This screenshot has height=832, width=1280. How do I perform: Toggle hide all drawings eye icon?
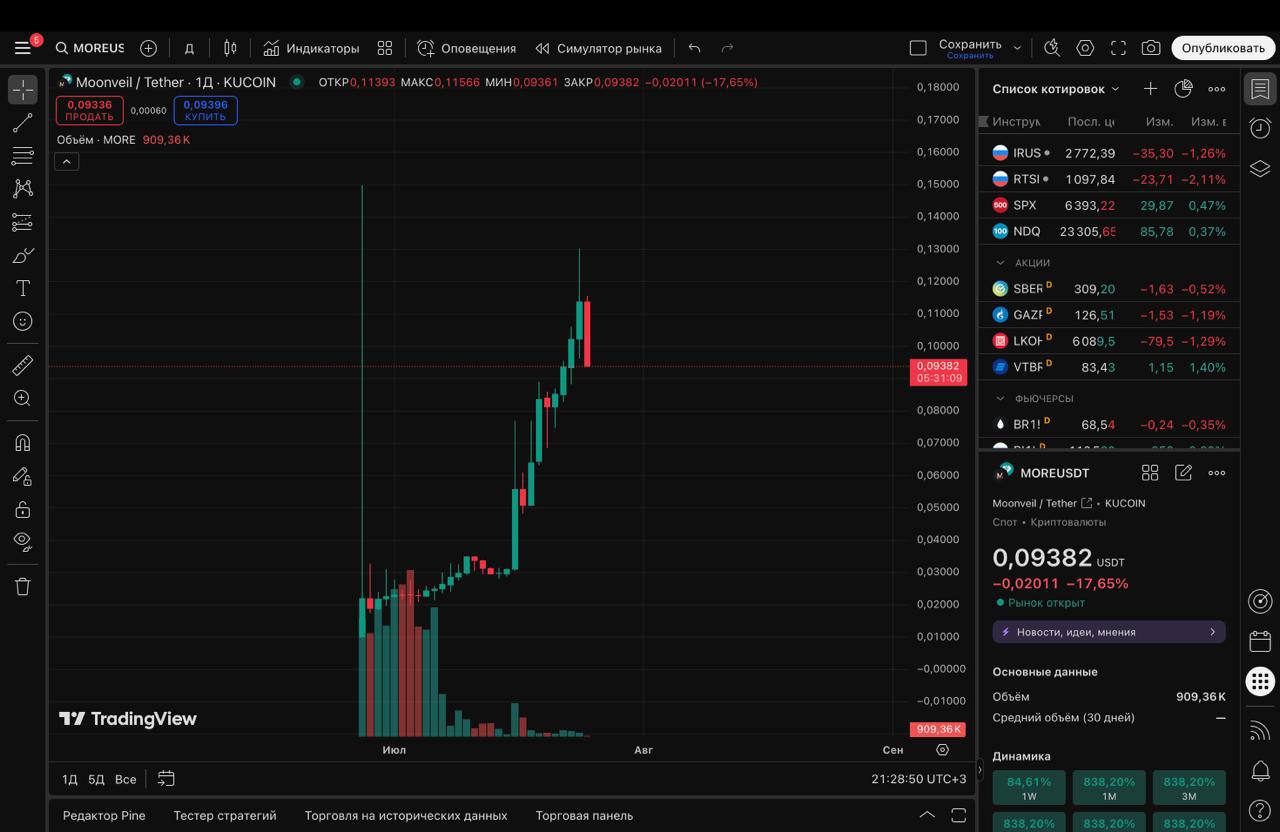click(23, 542)
